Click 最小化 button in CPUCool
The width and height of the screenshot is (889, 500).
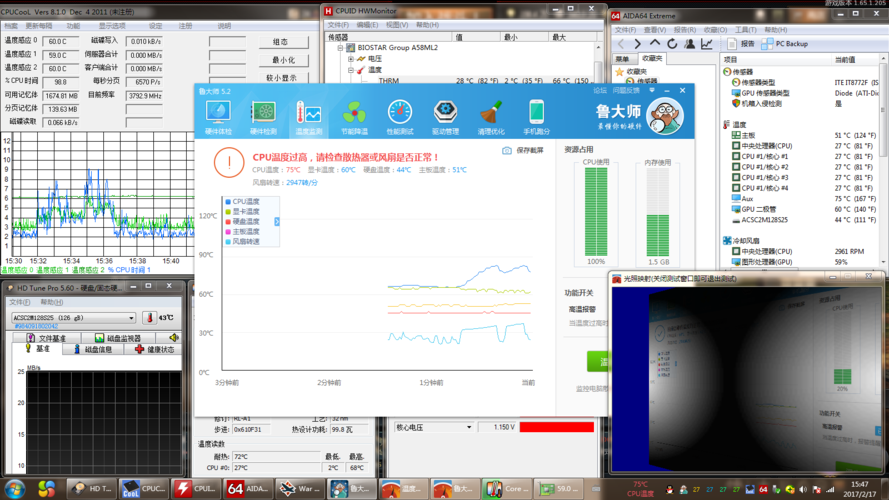[283, 60]
